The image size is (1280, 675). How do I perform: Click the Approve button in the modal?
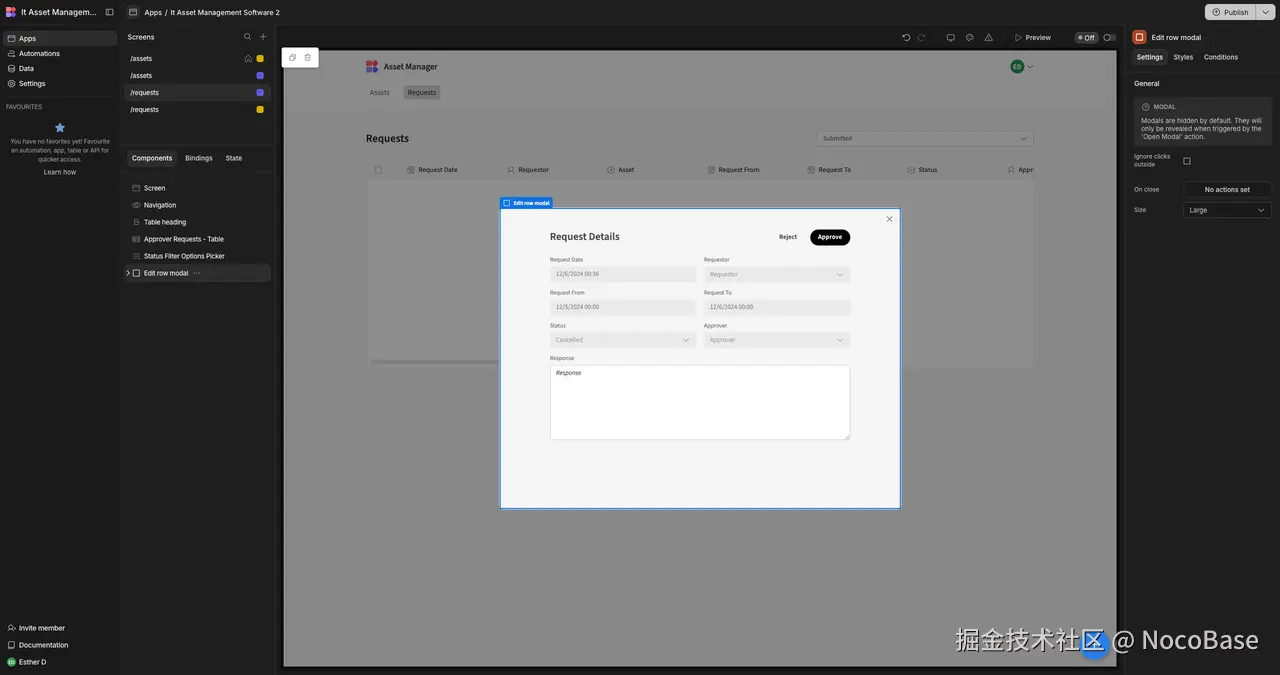pyautogui.click(x=830, y=237)
